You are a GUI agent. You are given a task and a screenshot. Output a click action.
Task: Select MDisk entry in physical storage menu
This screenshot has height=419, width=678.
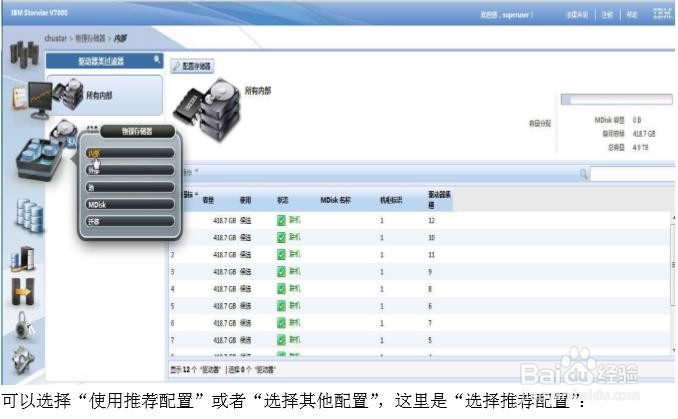(x=130, y=205)
